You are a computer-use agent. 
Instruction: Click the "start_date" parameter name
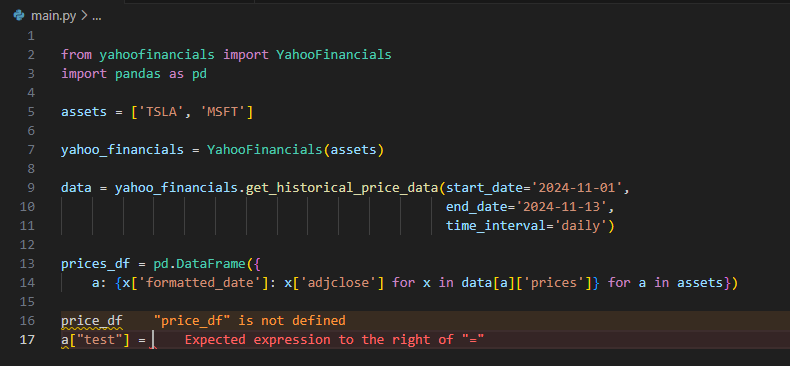[x=484, y=188]
